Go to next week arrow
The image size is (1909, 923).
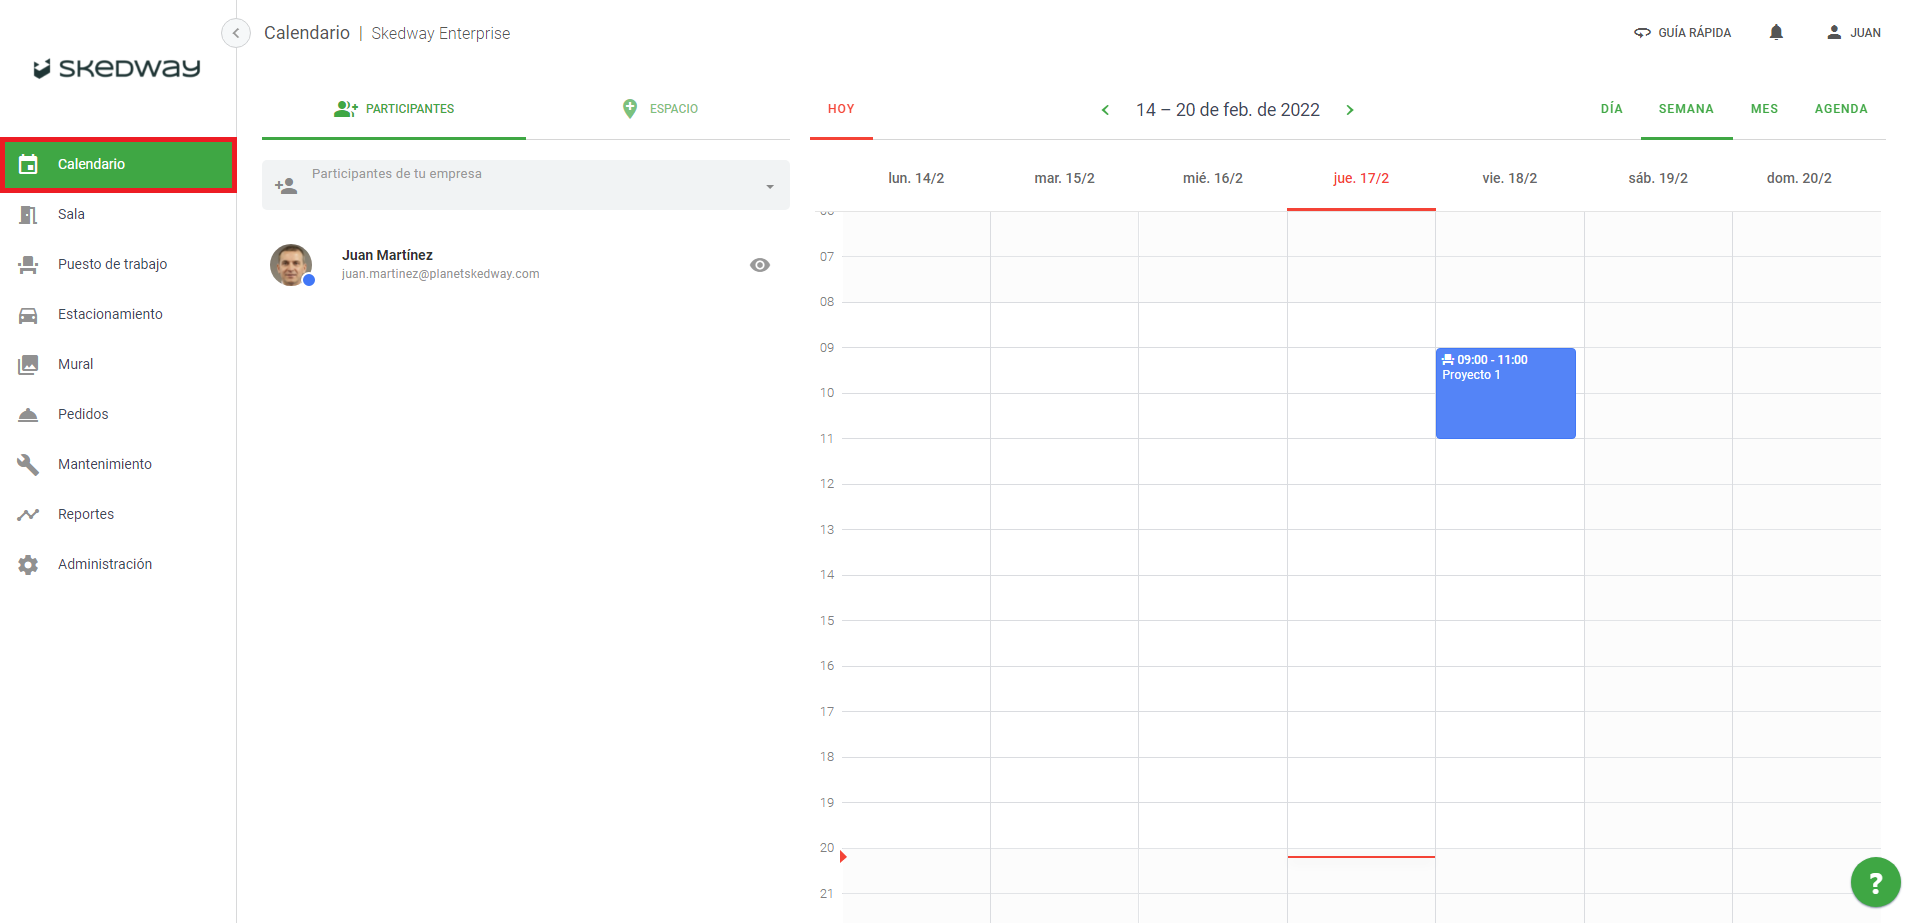[1350, 110]
